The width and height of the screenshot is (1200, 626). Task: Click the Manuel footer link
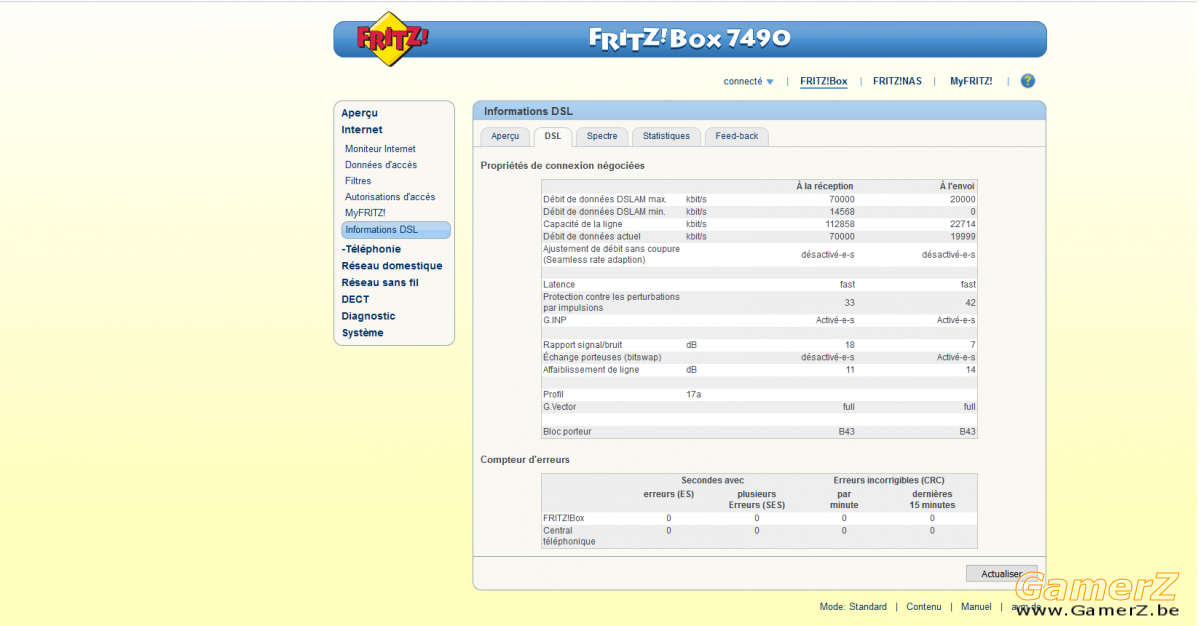click(976, 607)
